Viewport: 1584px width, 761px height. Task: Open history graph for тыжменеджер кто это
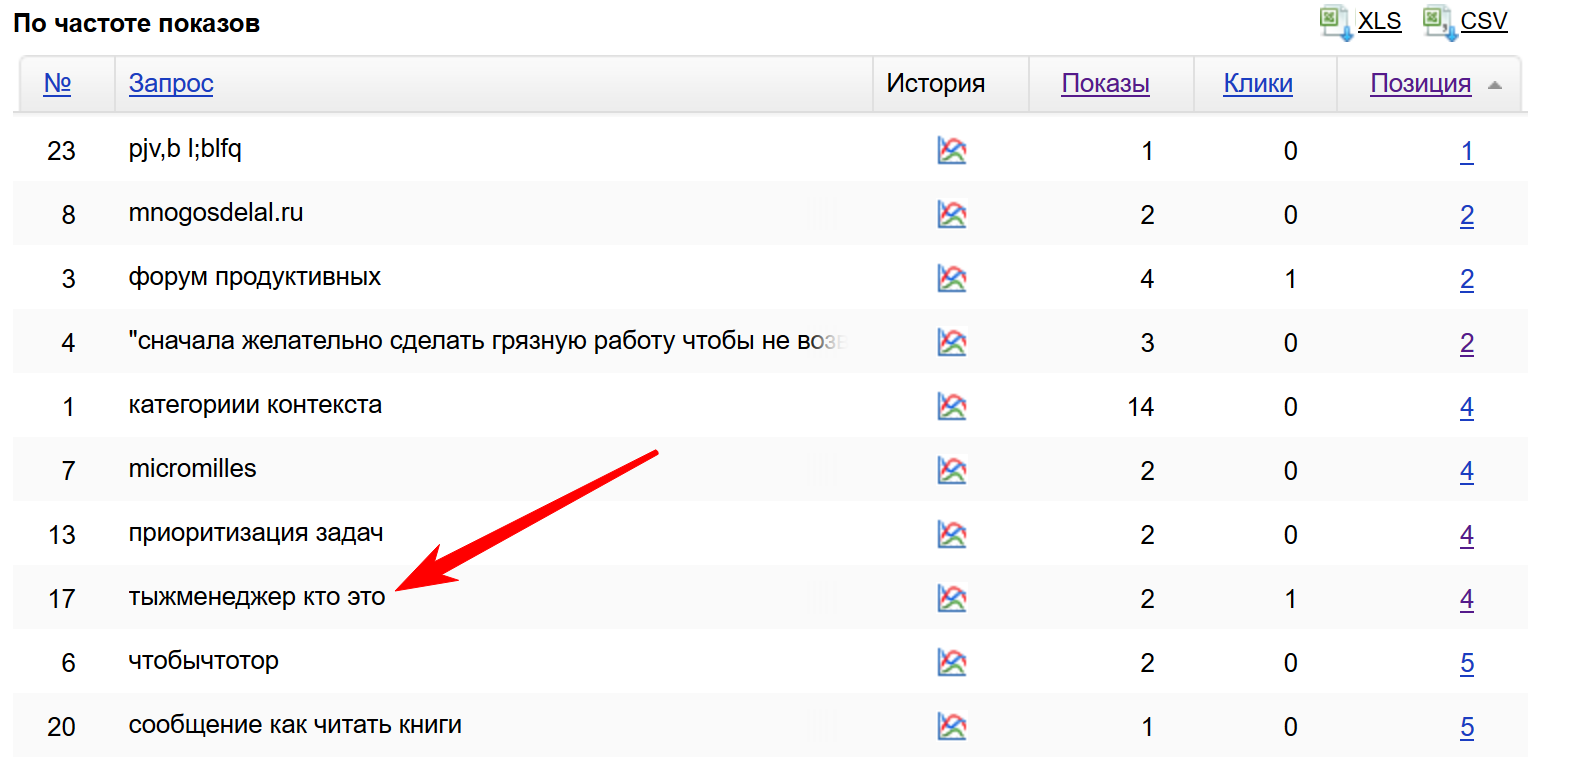pos(951,599)
